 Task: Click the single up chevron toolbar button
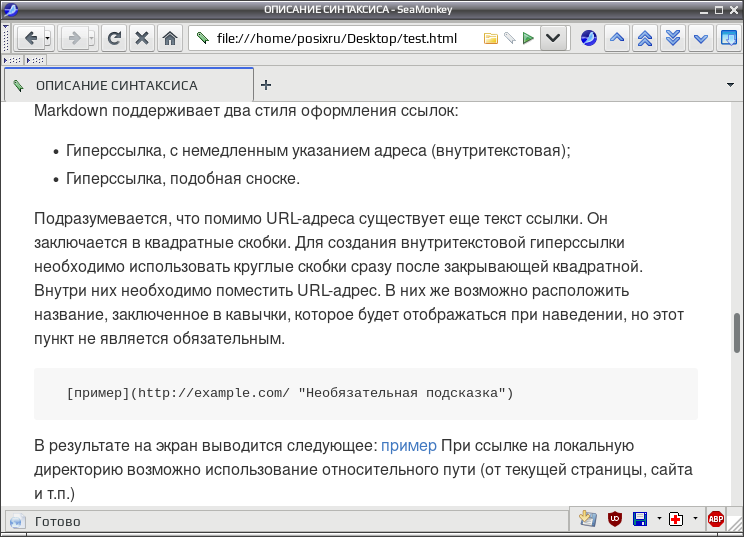click(x=617, y=38)
